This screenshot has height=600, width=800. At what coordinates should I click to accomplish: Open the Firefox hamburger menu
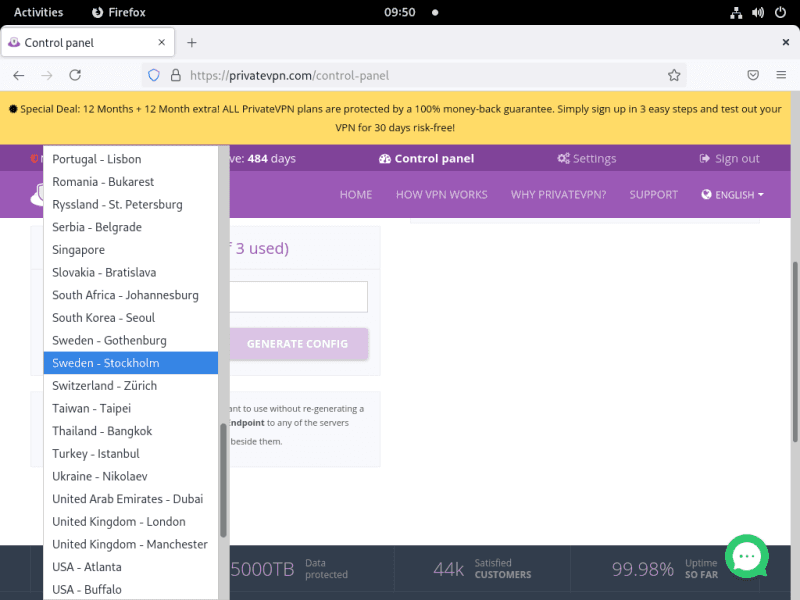[x=781, y=75]
